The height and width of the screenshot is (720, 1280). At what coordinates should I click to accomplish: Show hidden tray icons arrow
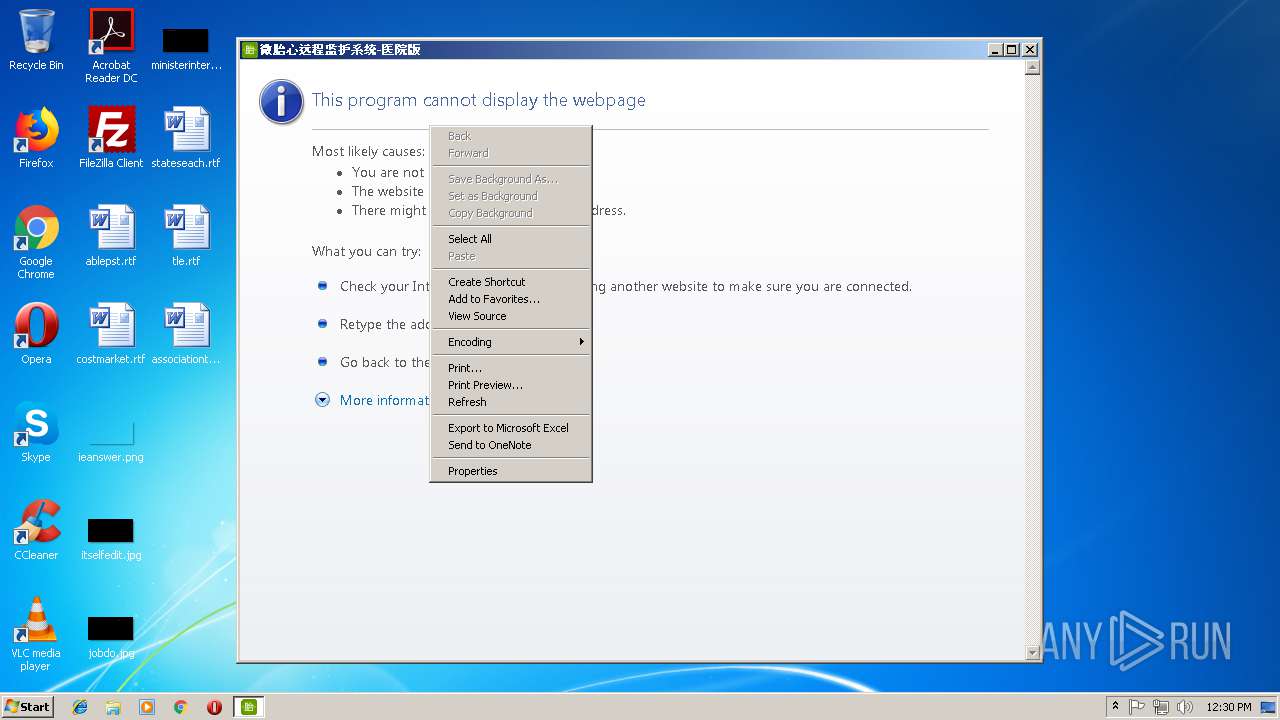(1115, 707)
